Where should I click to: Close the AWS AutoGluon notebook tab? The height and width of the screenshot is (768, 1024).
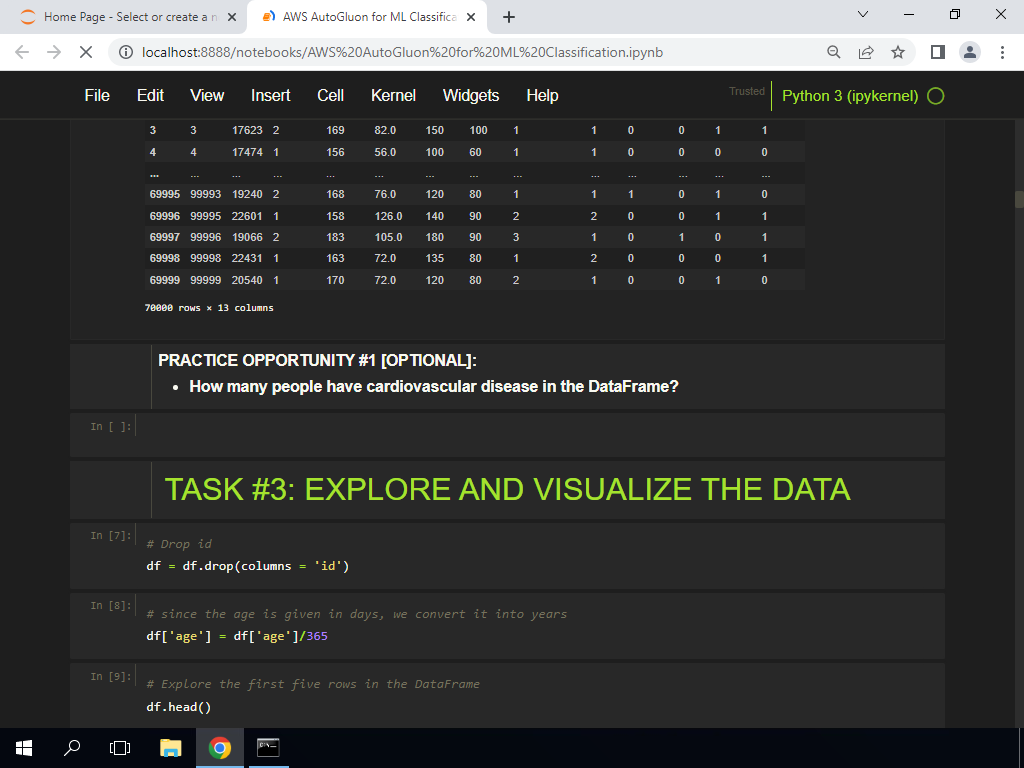click(x=471, y=17)
